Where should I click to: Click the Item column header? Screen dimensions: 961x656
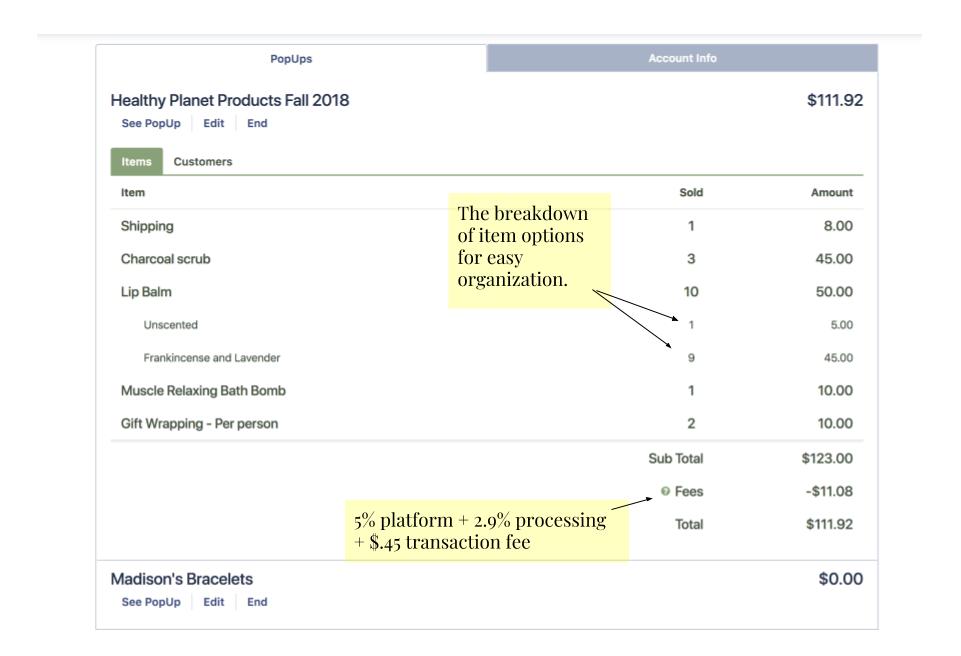[132, 193]
